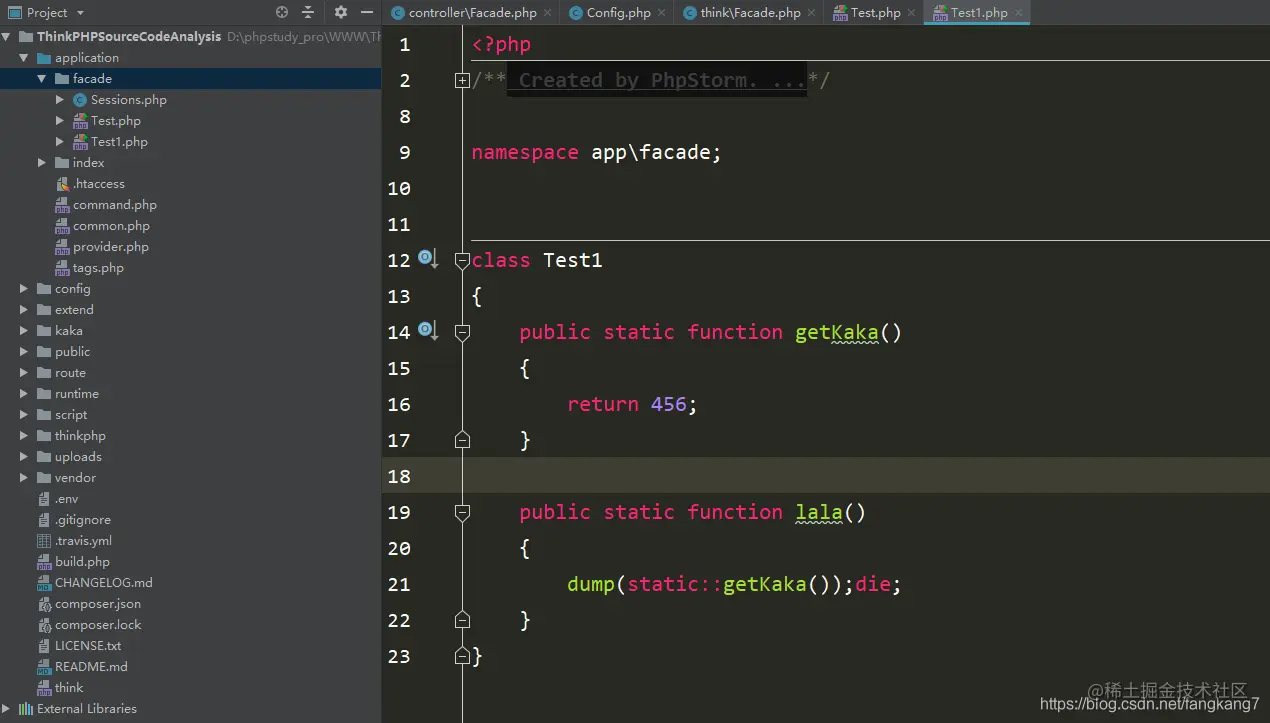1270x723 pixels.
Task: Fold the lala function block
Action: [x=462, y=513]
